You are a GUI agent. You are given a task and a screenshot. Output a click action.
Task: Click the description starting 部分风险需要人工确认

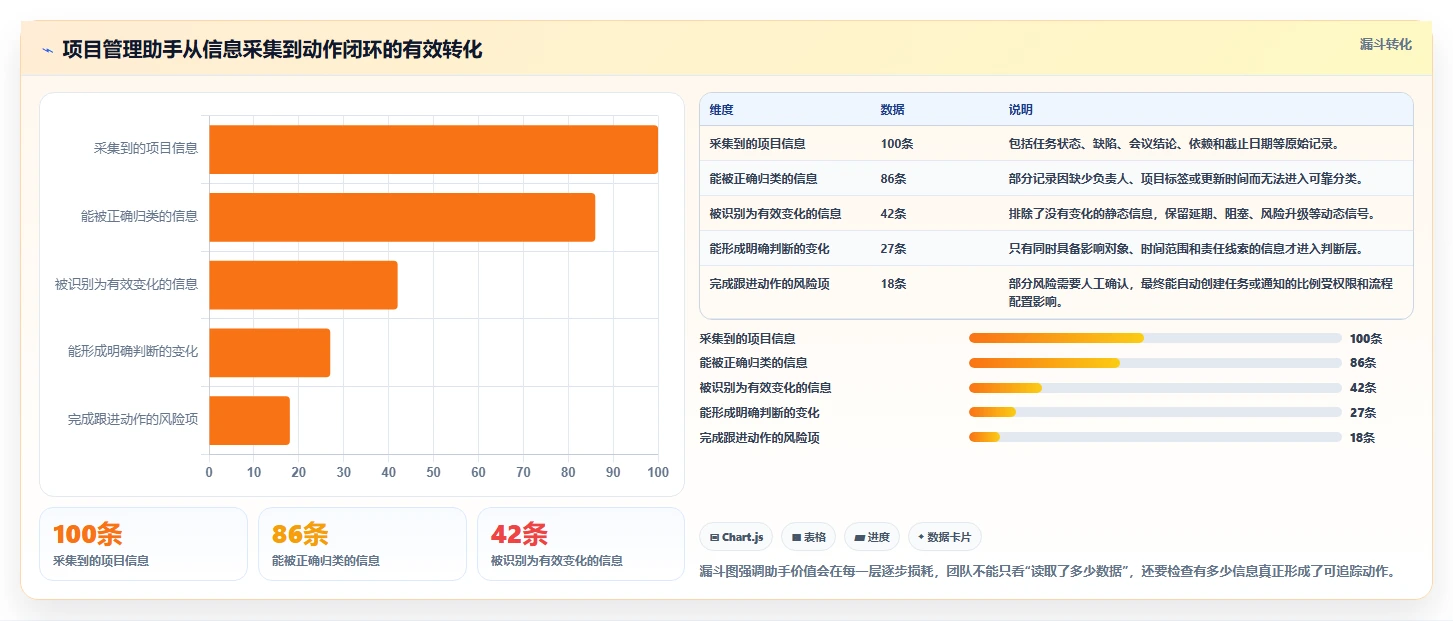pyautogui.click(x=1201, y=292)
